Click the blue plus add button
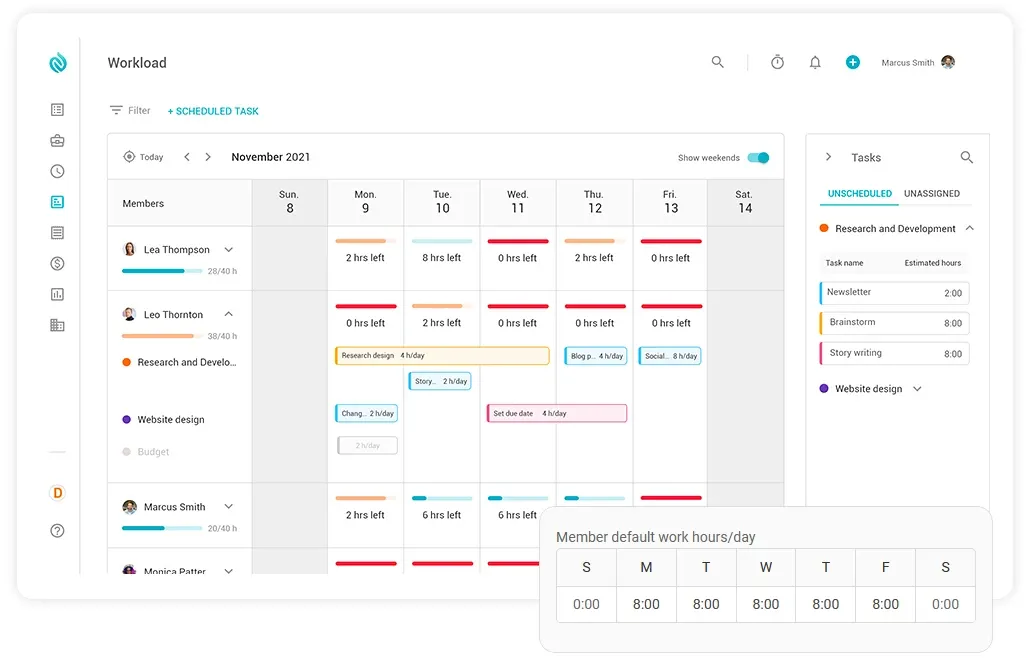1029x669 pixels. tap(852, 62)
